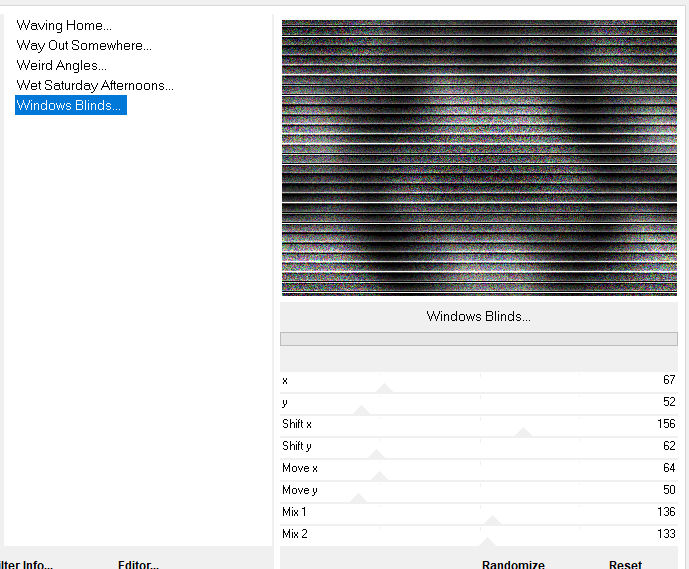Click the Shift x slider handle
The width and height of the screenshot is (689, 569).
(522, 432)
